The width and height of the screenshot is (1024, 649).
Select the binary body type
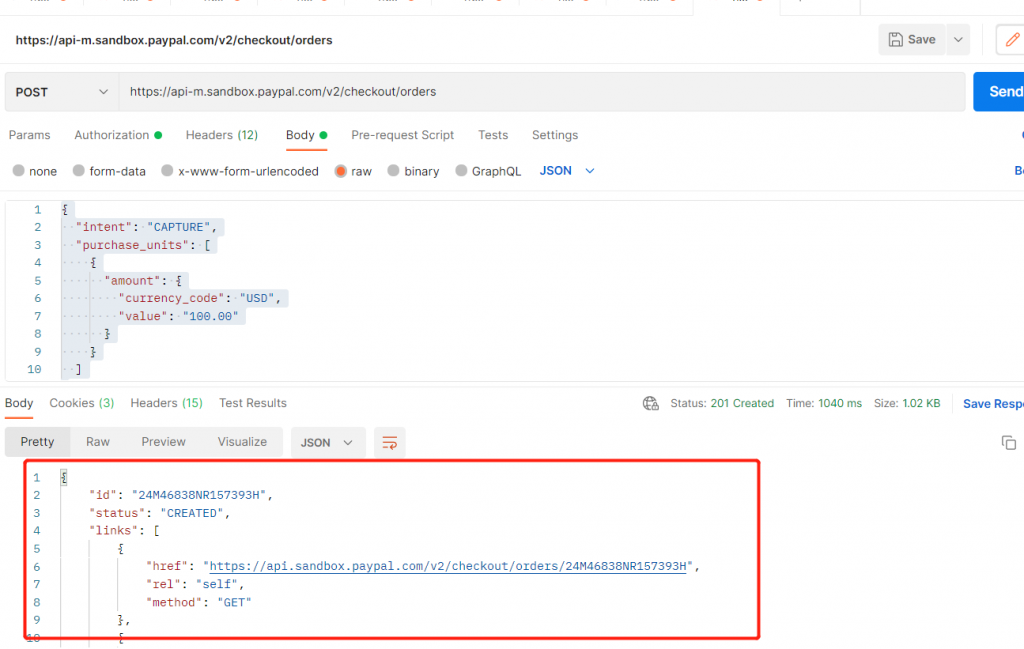click(413, 171)
